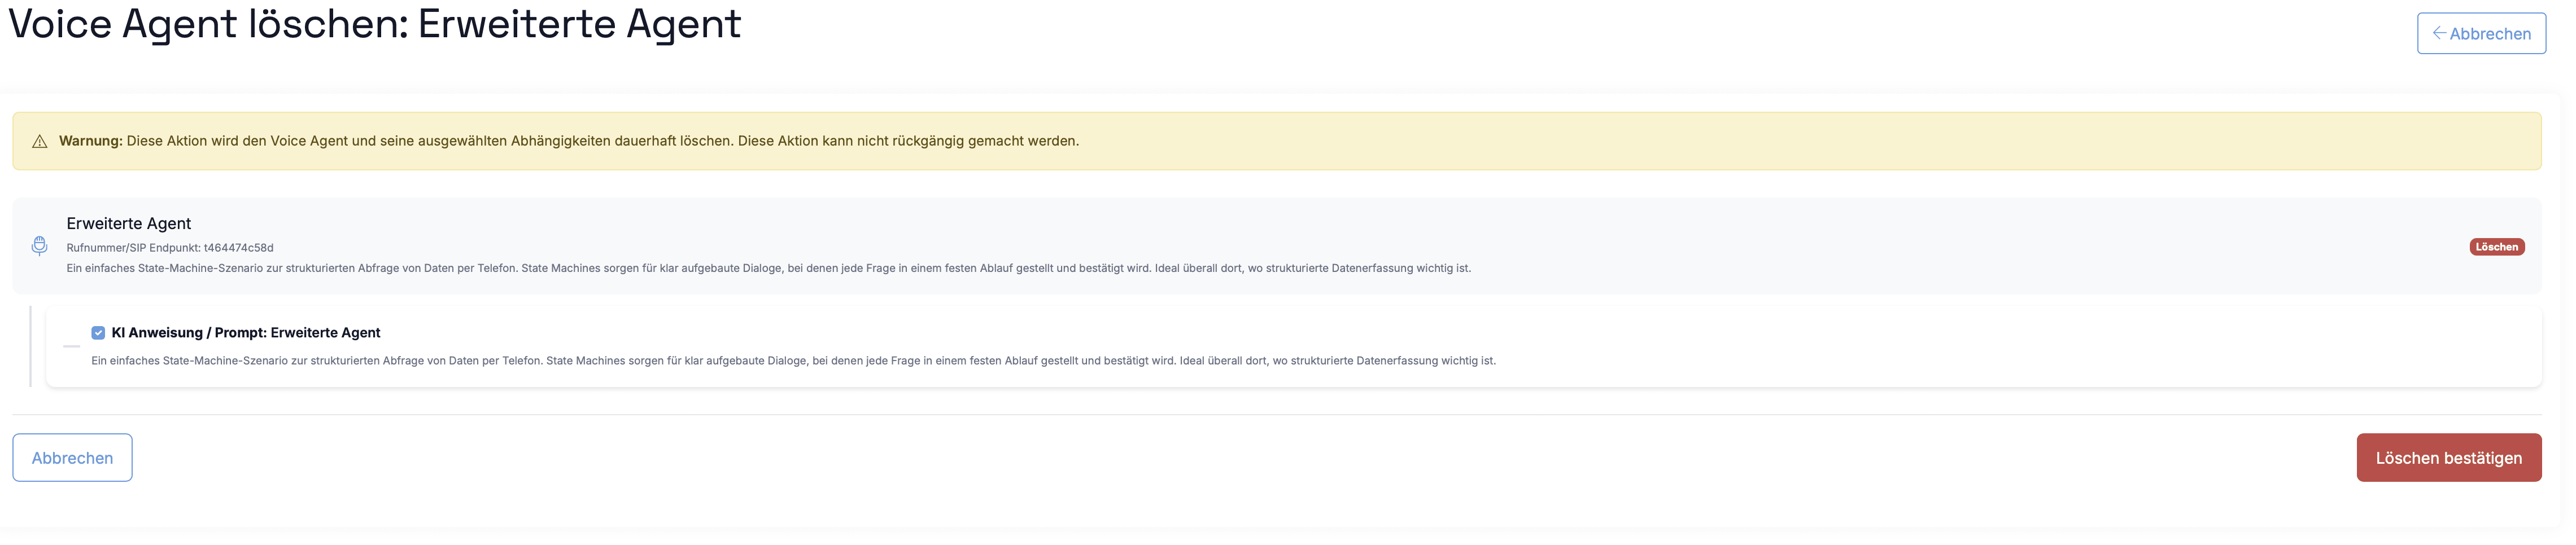This screenshot has width=2576, height=545.
Task: Click the Warnung message text
Action: click(569, 141)
